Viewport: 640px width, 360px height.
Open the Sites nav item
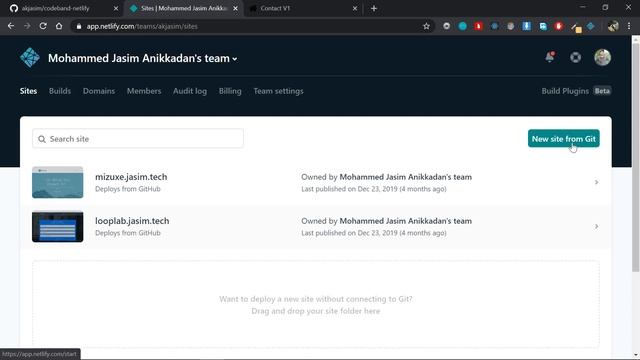point(29,91)
